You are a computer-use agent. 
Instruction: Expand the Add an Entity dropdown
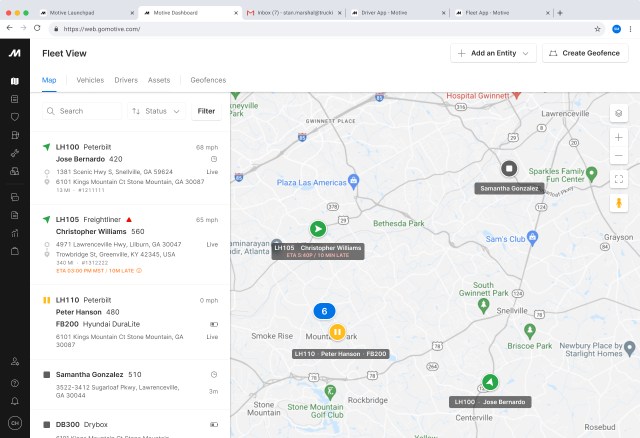click(494, 53)
